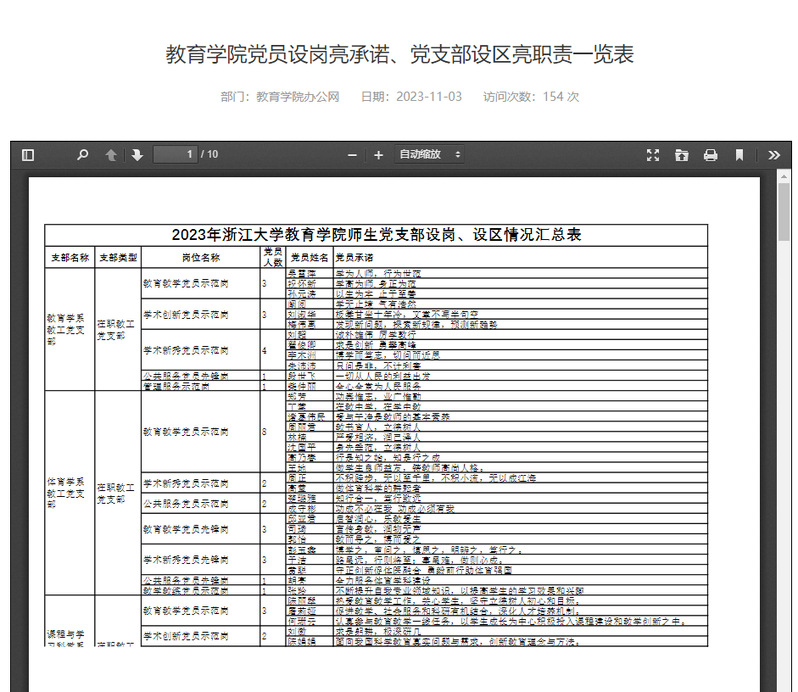Print the PDF document

pyautogui.click(x=710, y=155)
